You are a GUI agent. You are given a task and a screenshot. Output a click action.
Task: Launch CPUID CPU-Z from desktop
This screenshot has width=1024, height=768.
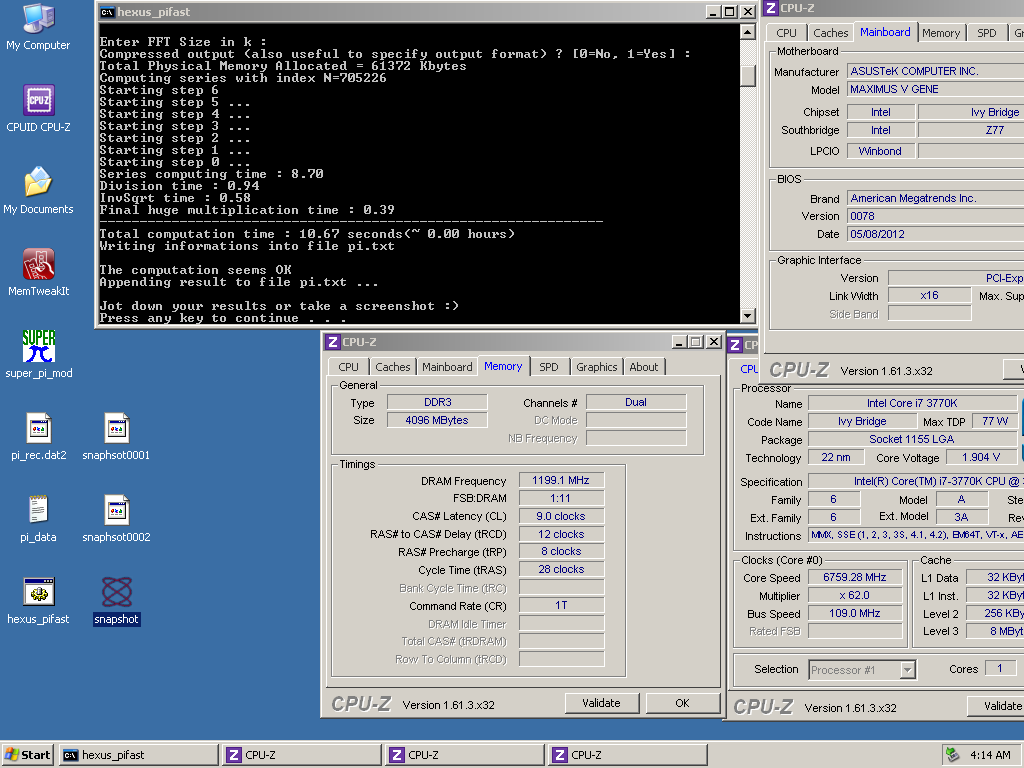(38, 102)
